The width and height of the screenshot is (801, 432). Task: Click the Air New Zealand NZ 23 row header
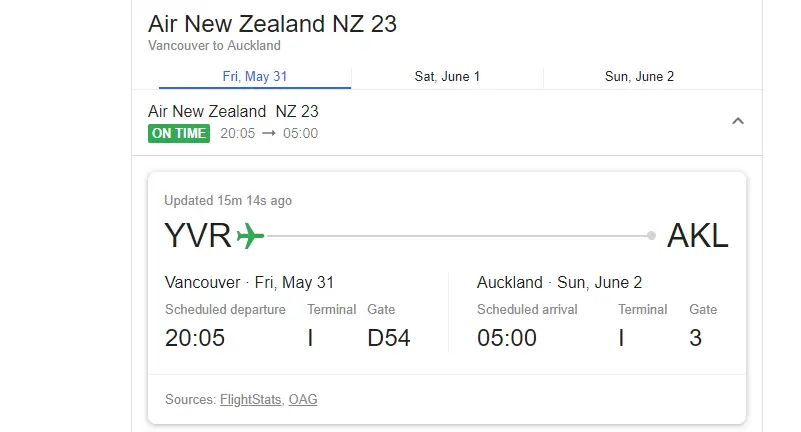(x=447, y=122)
